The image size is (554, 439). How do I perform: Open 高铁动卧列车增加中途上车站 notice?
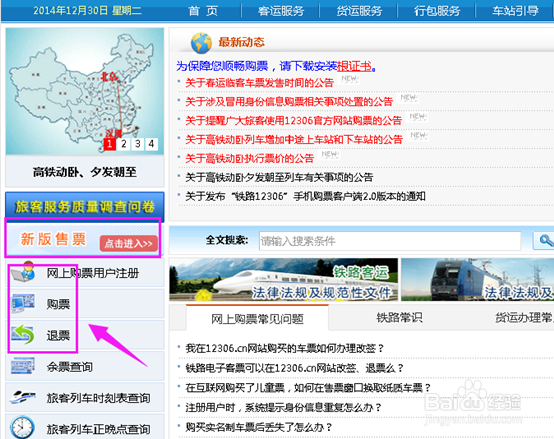[294, 140]
